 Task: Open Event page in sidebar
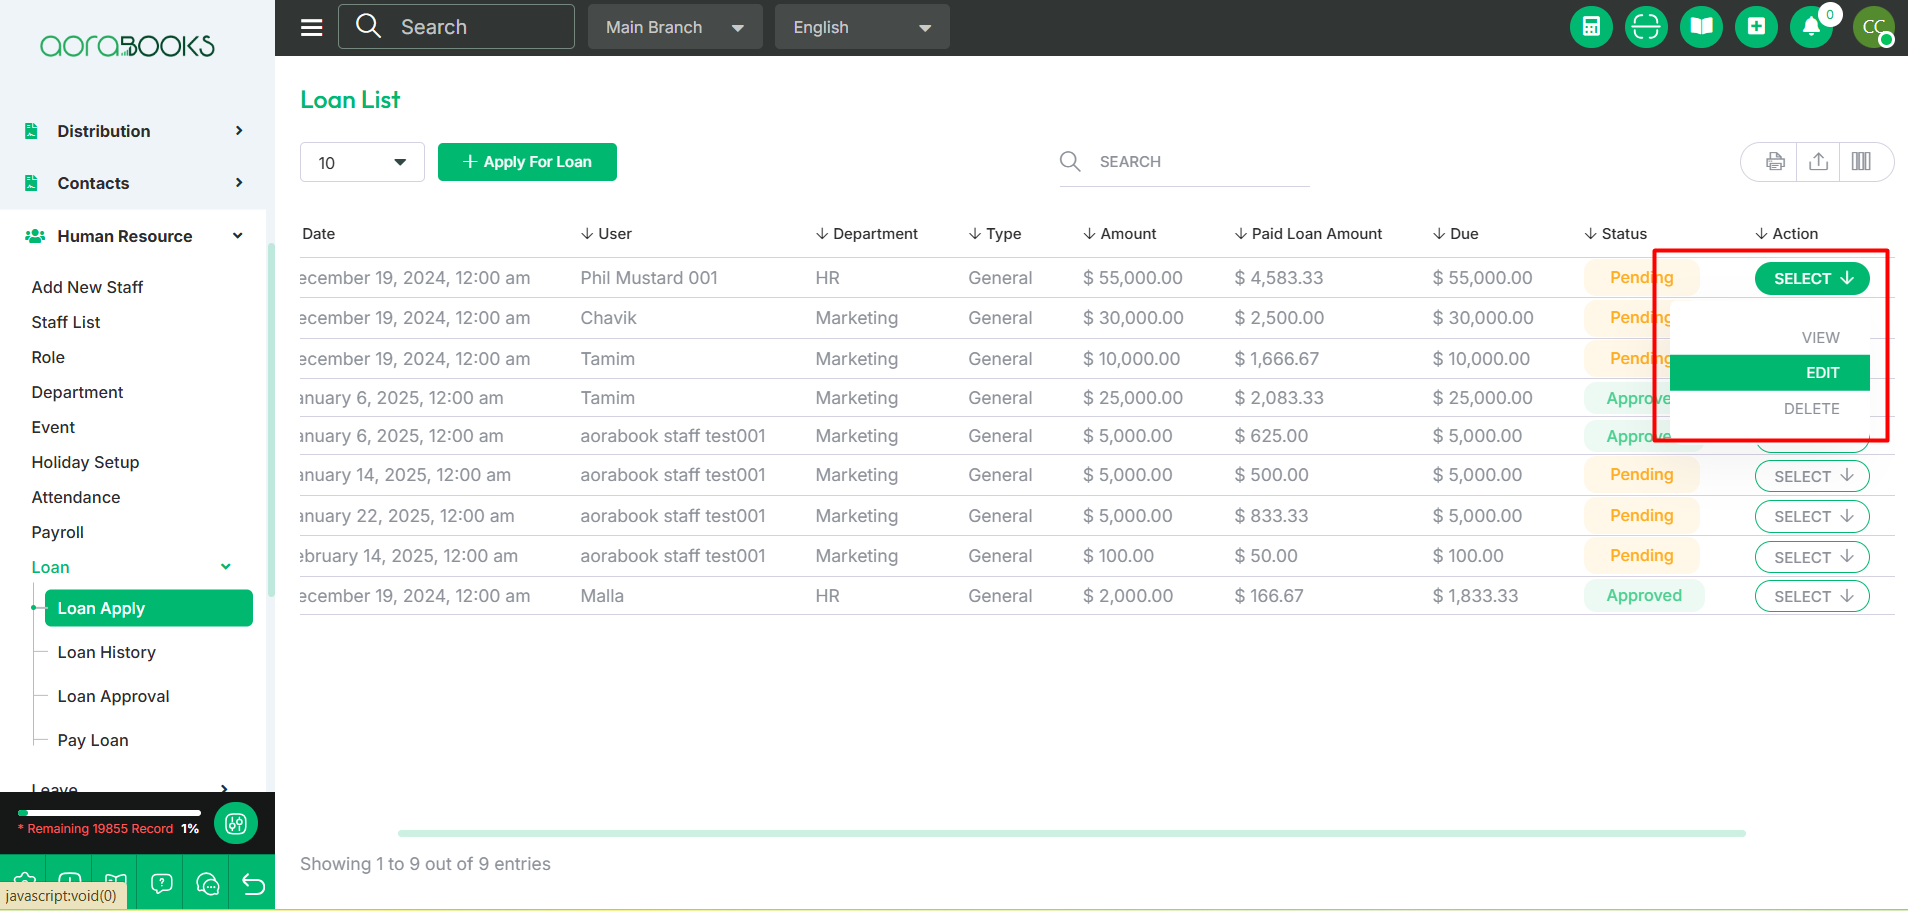pos(53,427)
